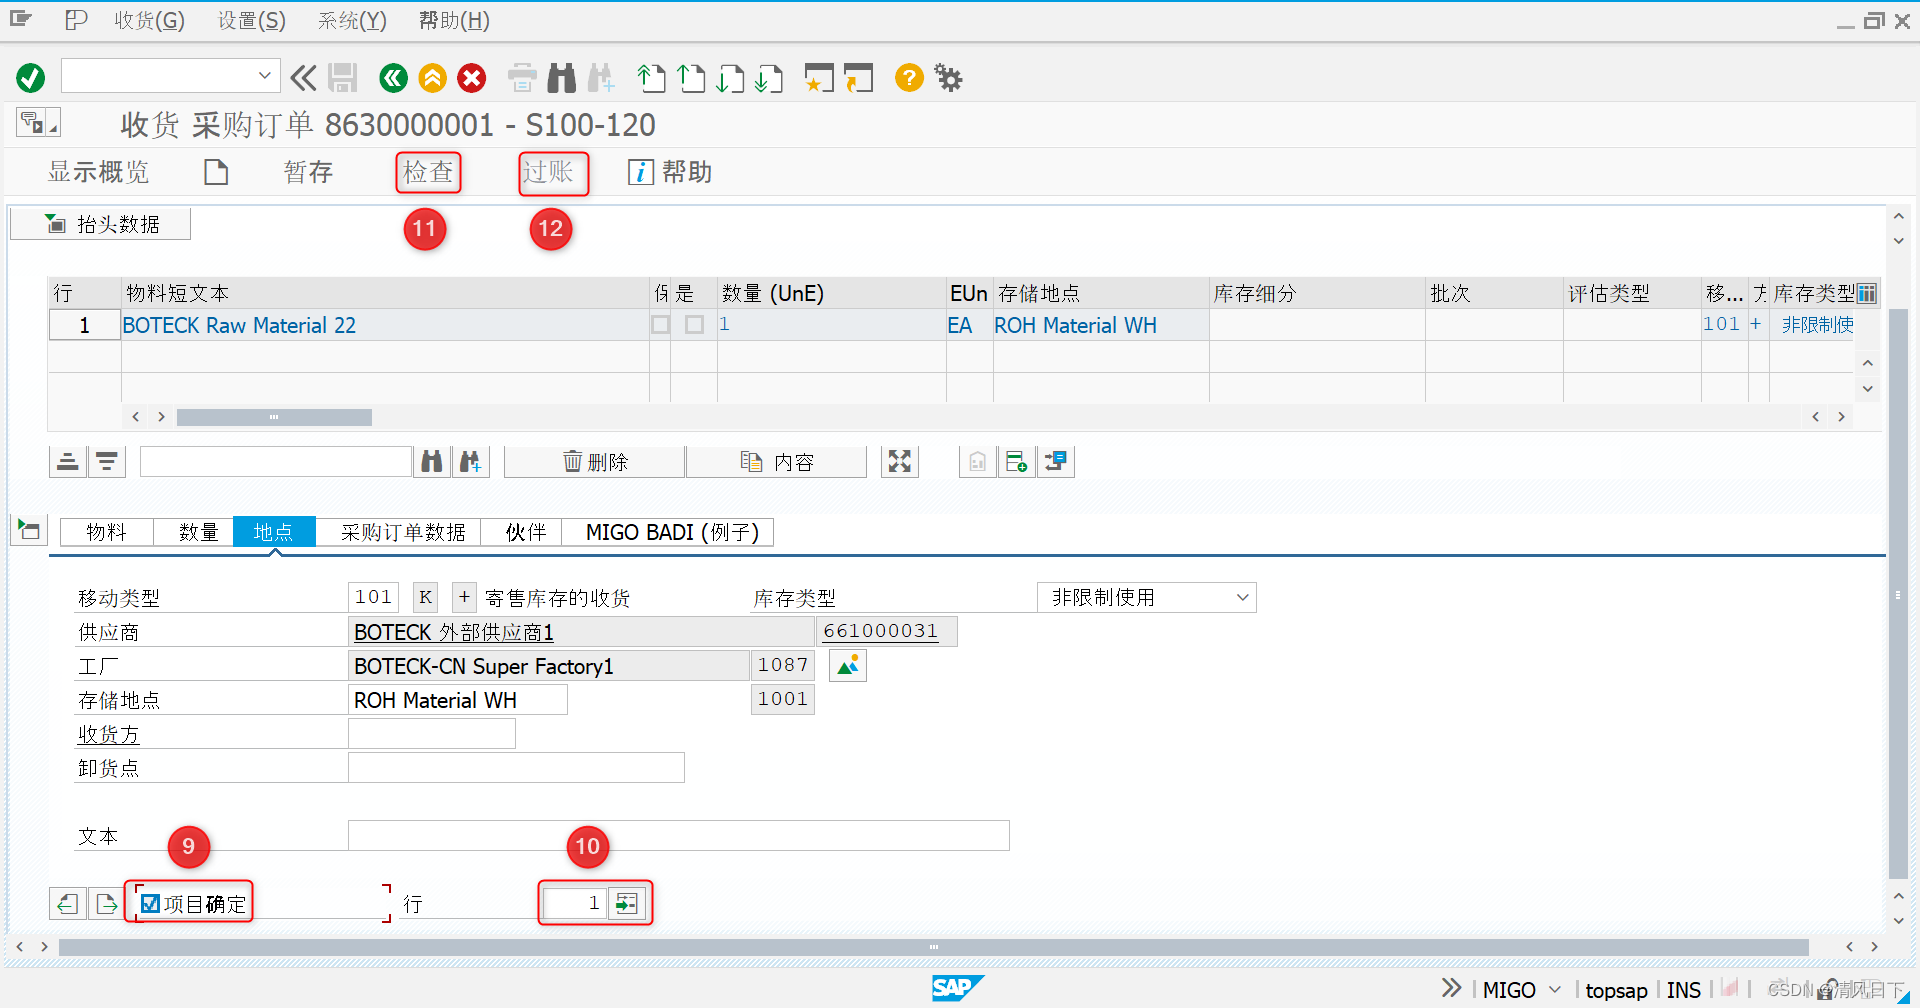Click the 帮助 info button

point(670,172)
